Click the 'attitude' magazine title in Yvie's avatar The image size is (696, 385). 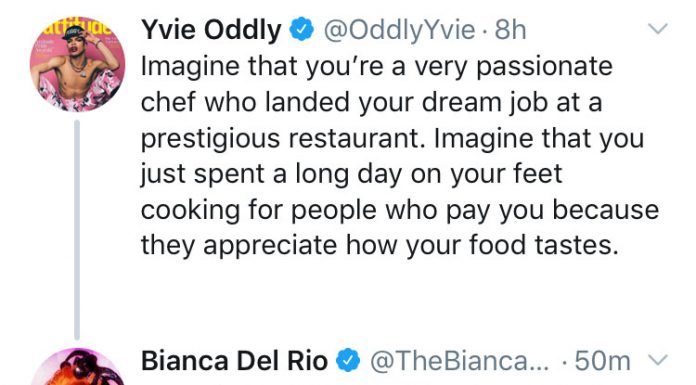pyautogui.click(x=77, y=28)
